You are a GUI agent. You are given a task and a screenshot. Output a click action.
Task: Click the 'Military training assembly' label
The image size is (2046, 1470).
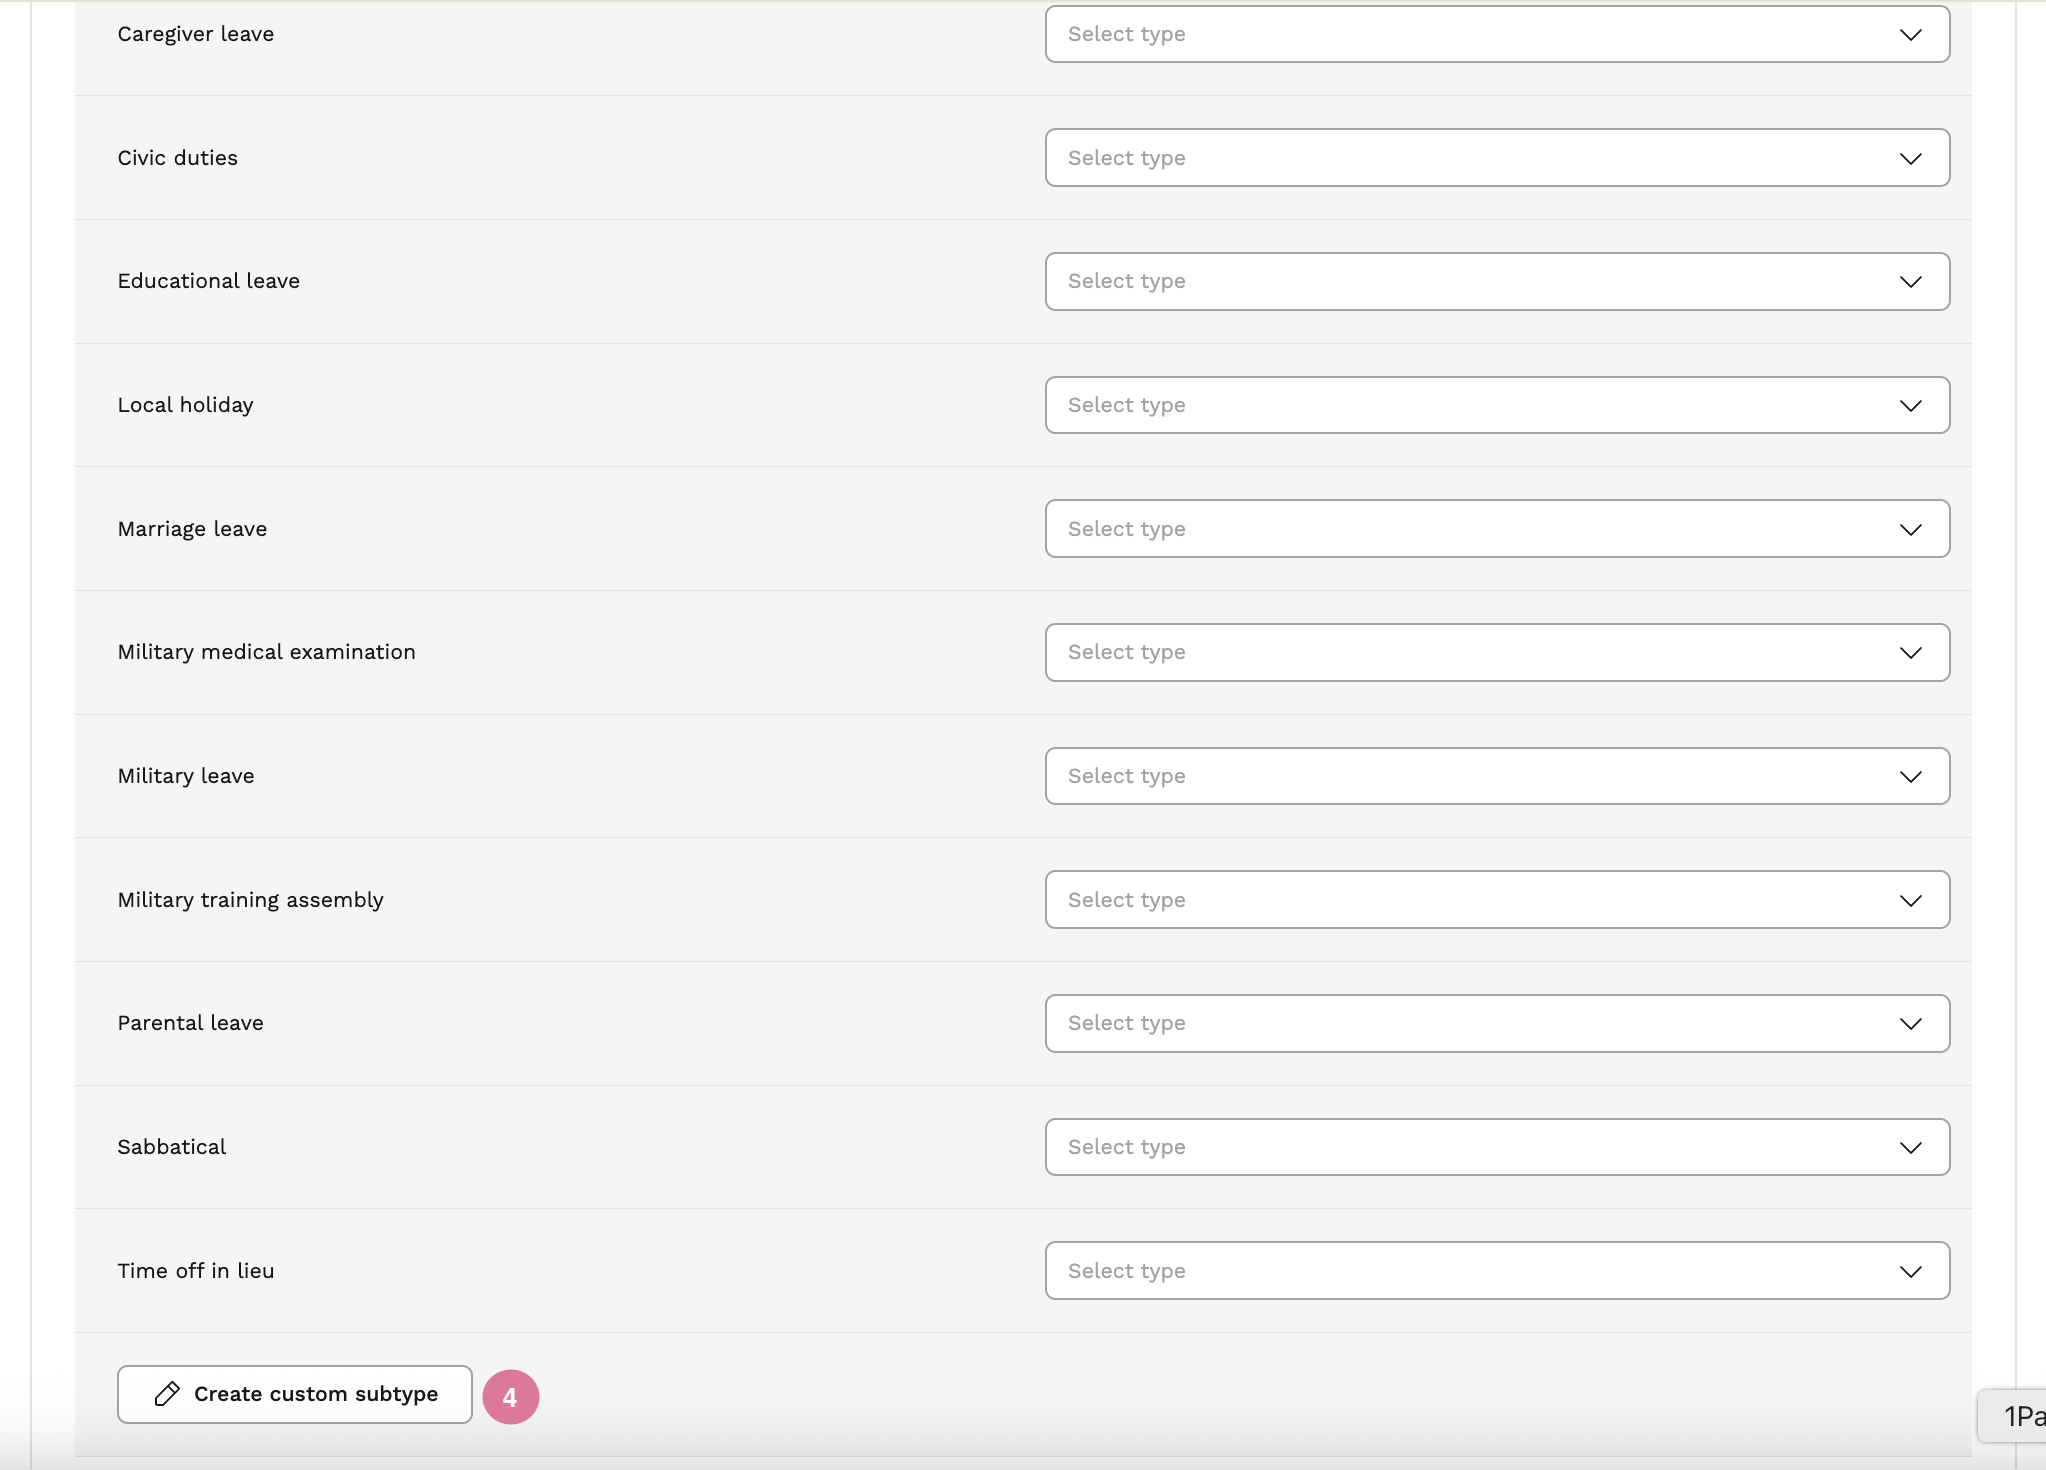tap(251, 900)
